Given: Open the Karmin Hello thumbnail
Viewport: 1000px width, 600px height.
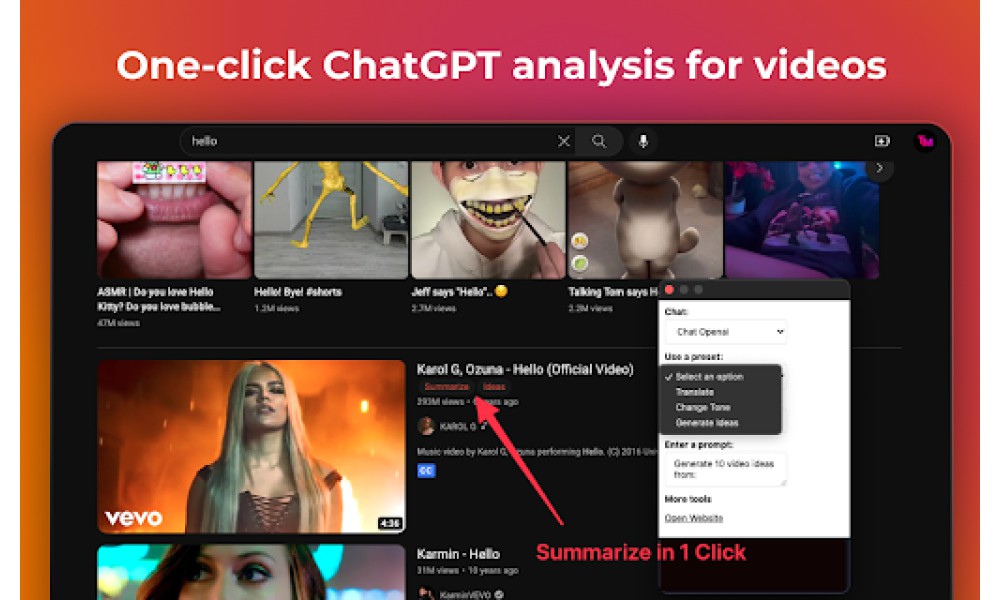Looking at the screenshot, I should pos(251,572).
